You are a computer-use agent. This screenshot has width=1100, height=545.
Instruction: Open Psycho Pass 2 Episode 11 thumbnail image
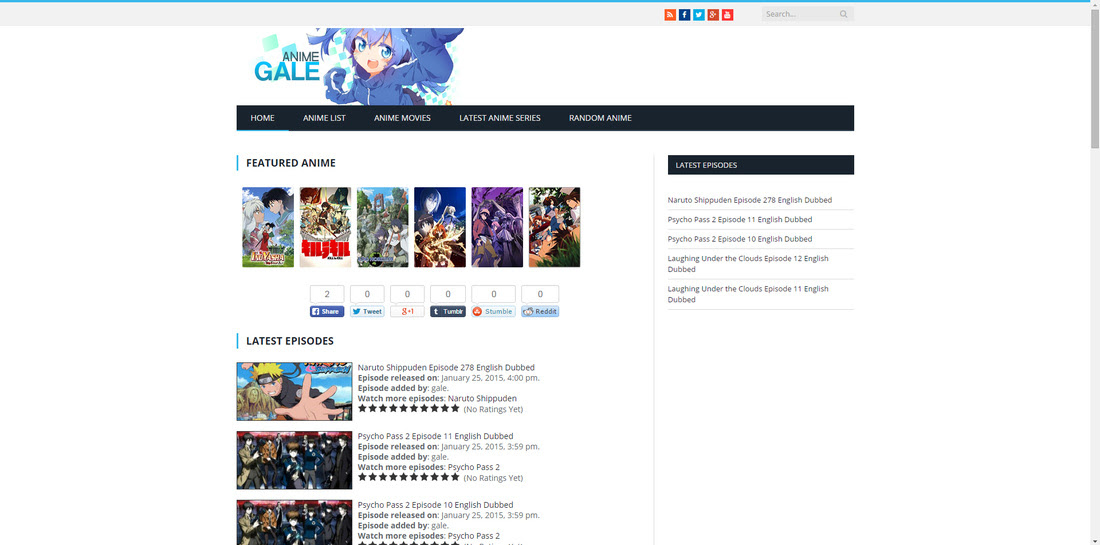coord(294,460)
